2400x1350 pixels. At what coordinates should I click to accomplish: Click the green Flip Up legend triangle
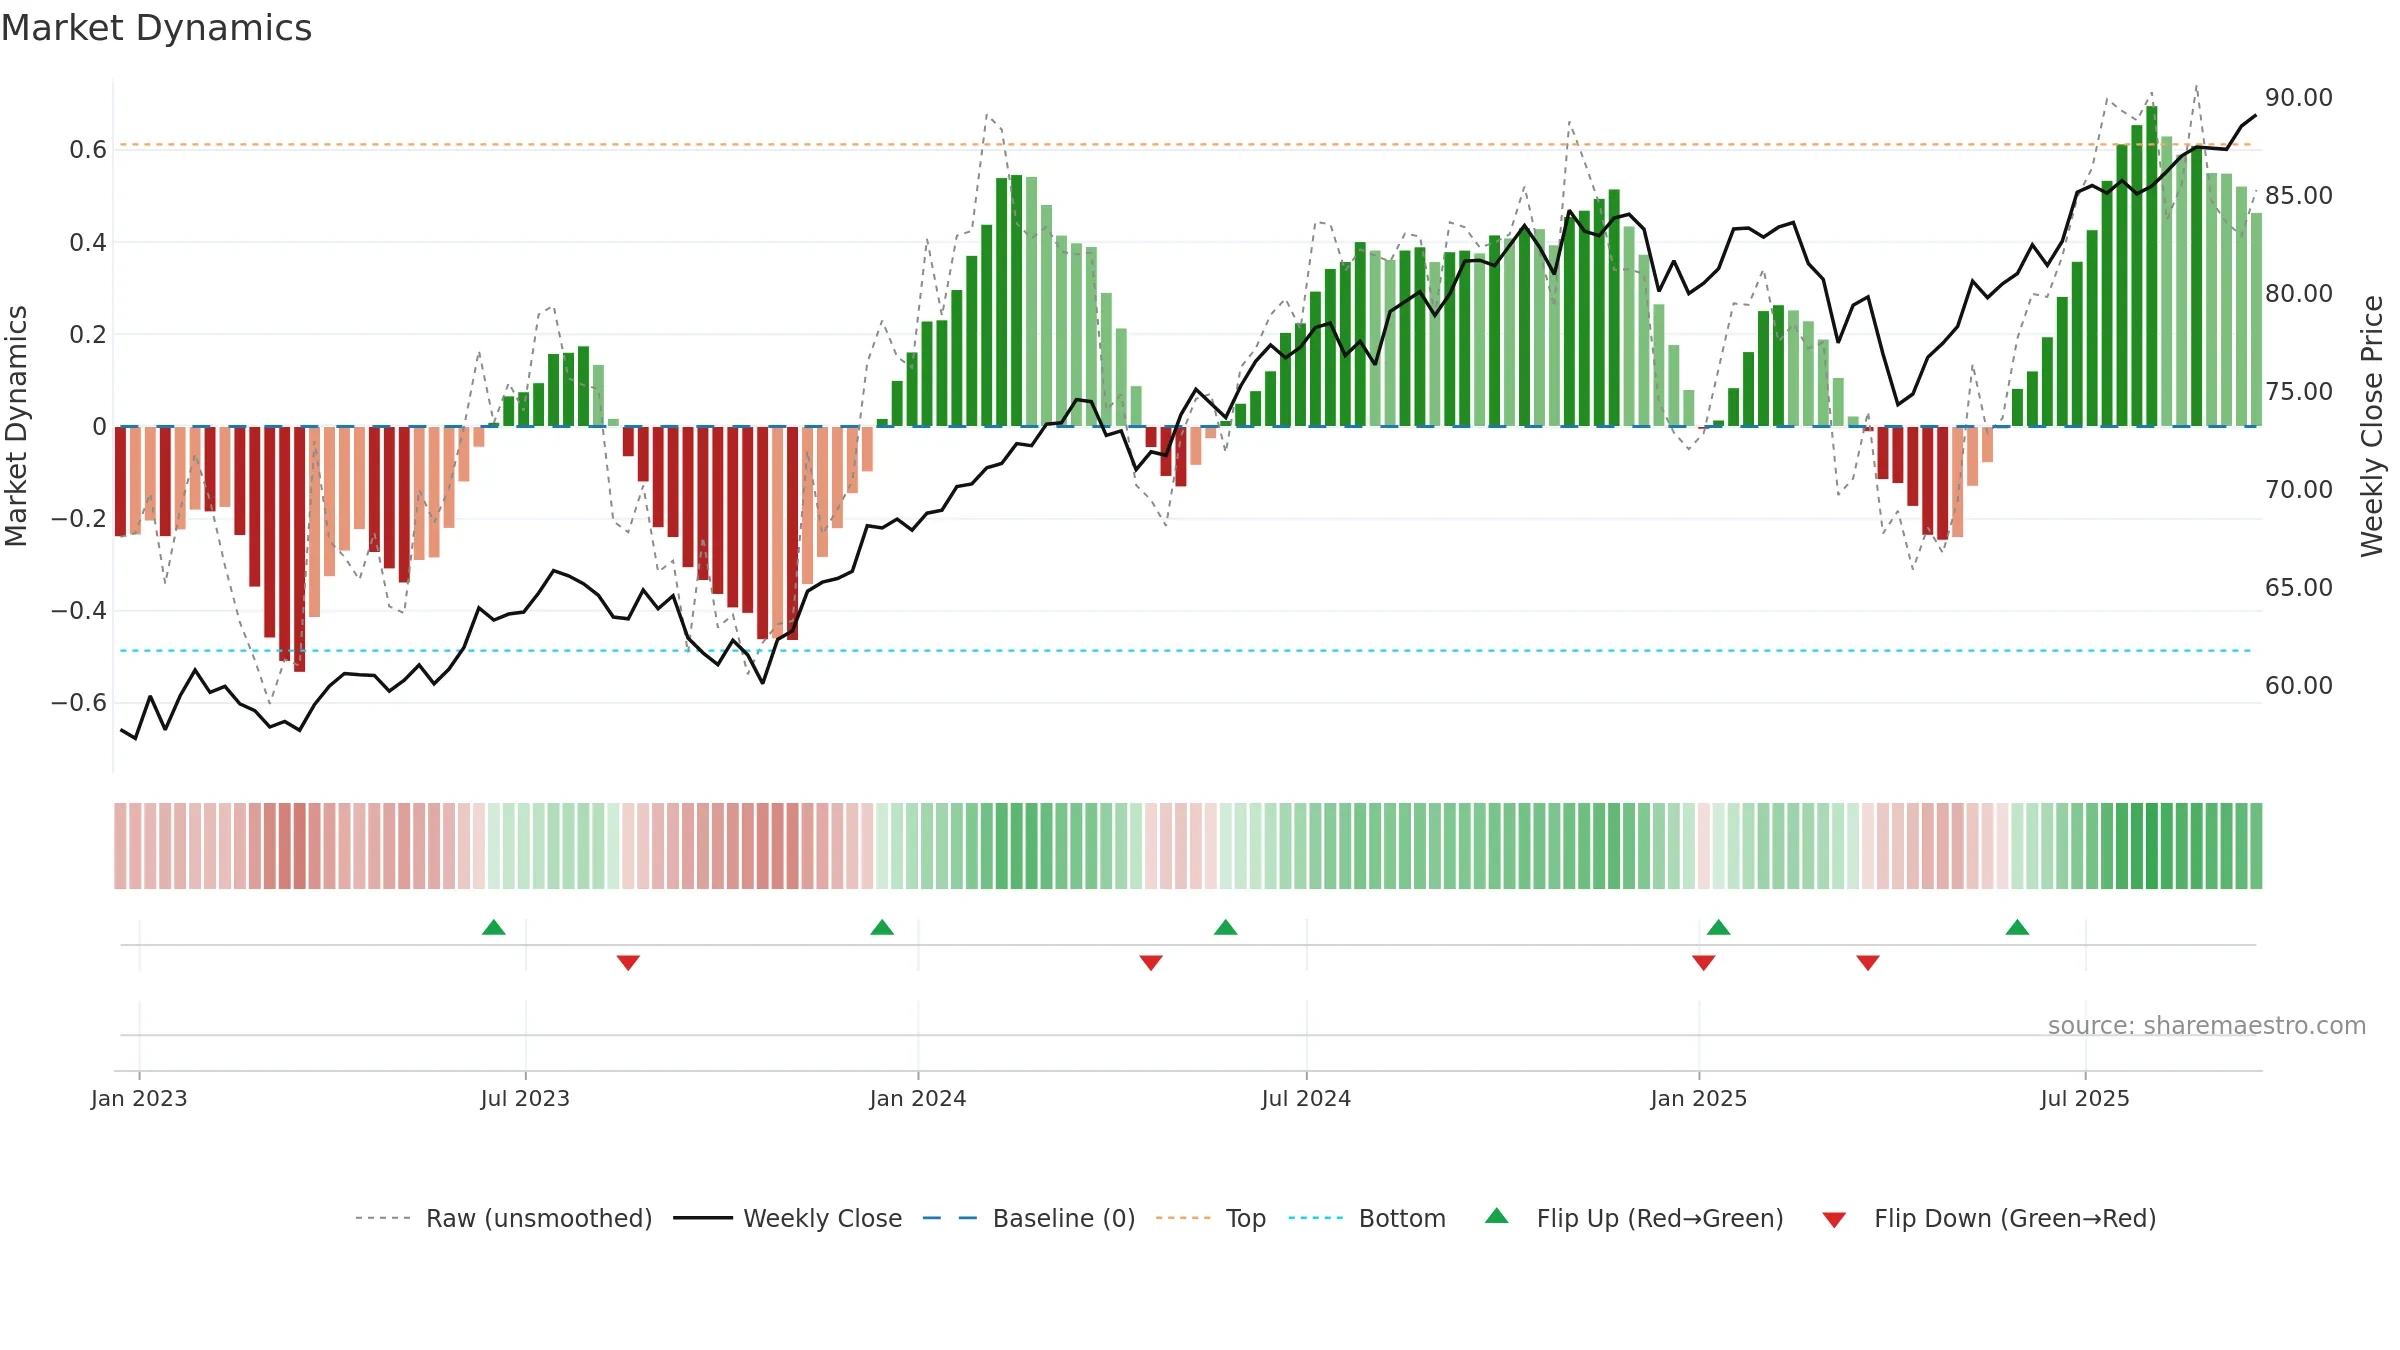tap(1496, 1216)
